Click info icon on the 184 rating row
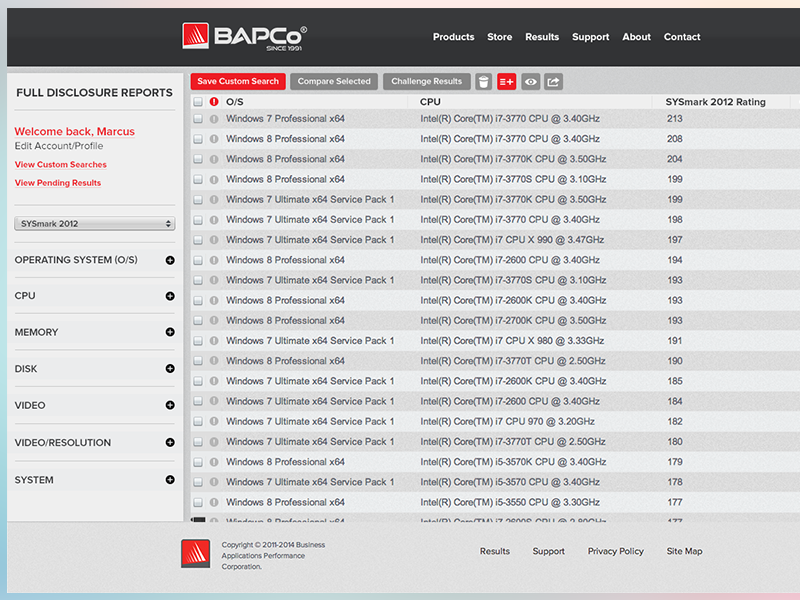Screen dimensions: 800x600 click(x=214, y=402)
